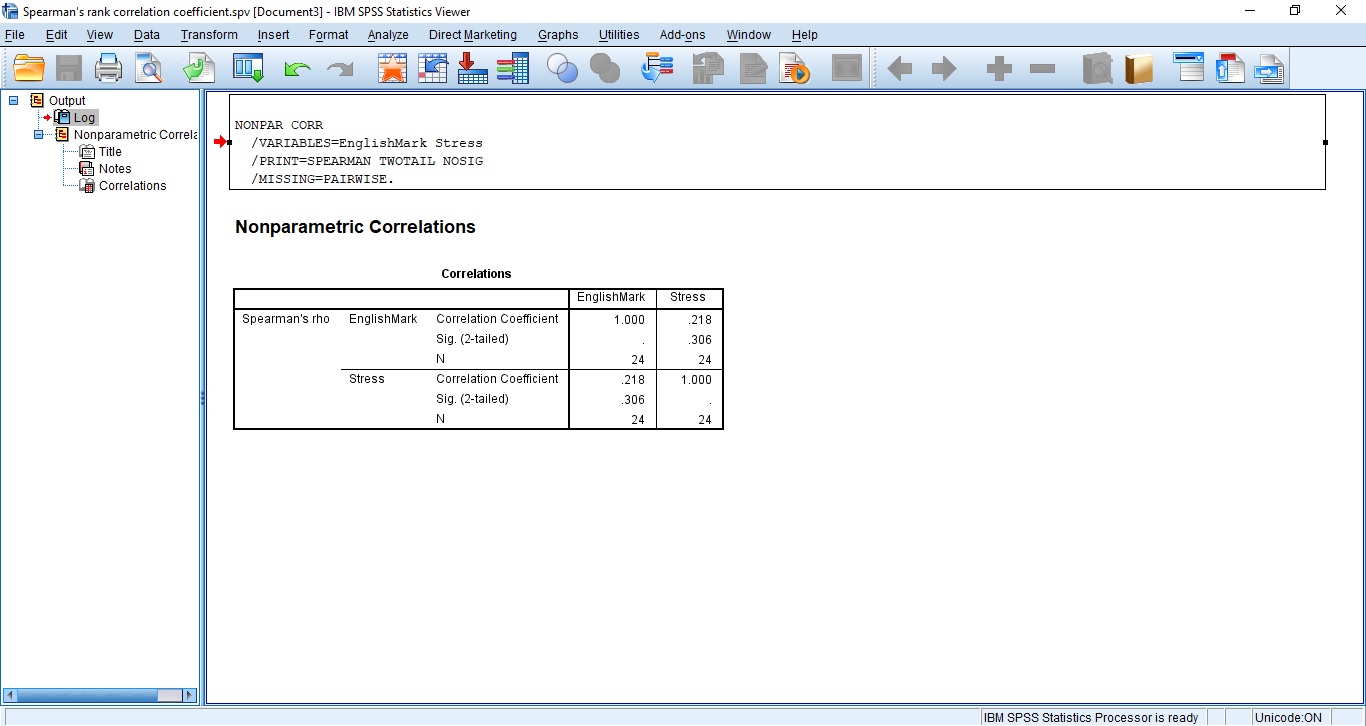Click the outline pane horizontal scrollbar thumb
Image resolution: width=1366 pixels, height=726 pixels.
[88, 695]
